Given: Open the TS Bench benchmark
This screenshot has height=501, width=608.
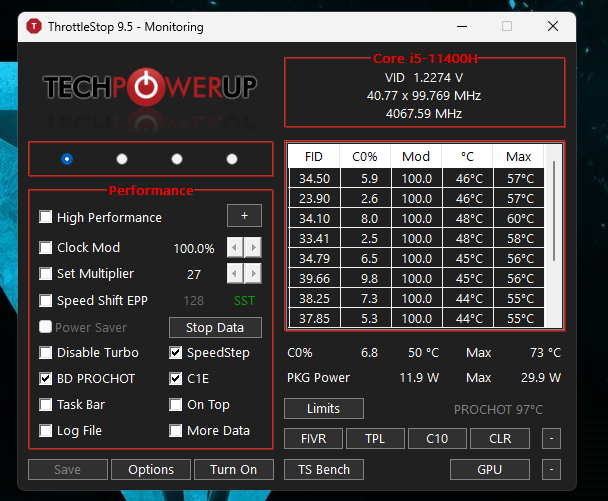Looking at the screenshot, I should (324, 470).
